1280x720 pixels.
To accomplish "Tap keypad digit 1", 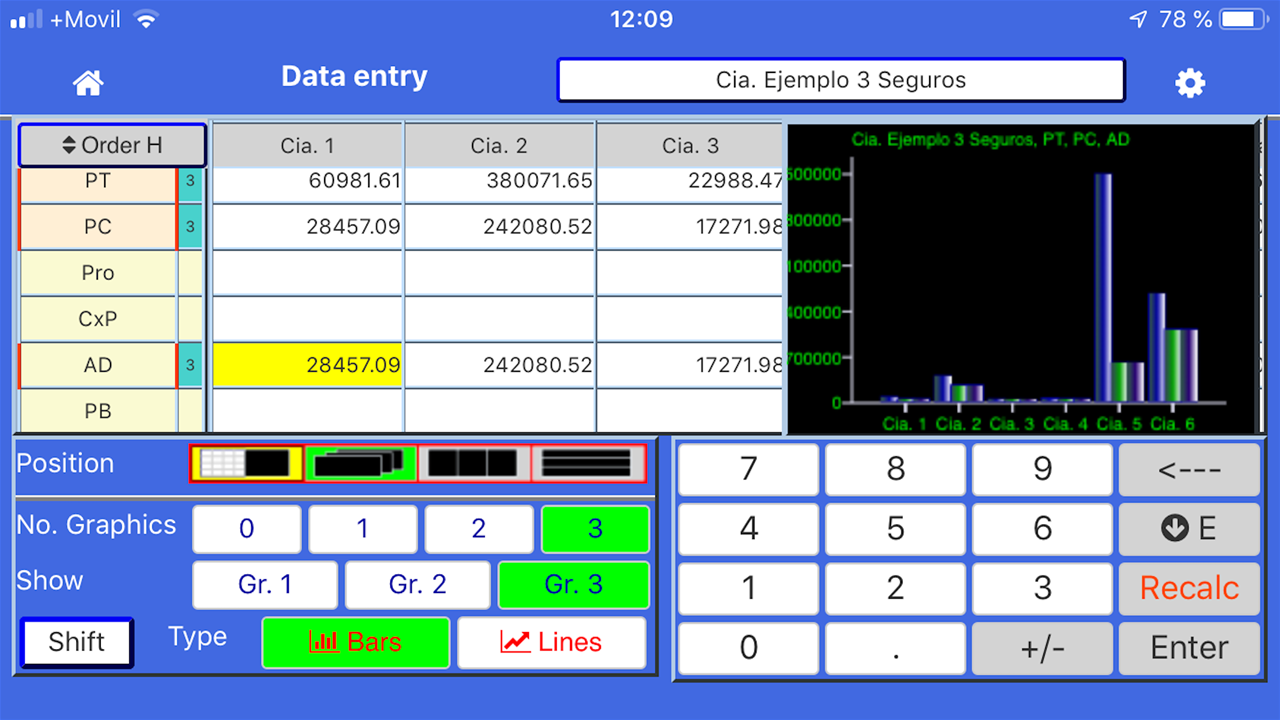I will (748, 588).
